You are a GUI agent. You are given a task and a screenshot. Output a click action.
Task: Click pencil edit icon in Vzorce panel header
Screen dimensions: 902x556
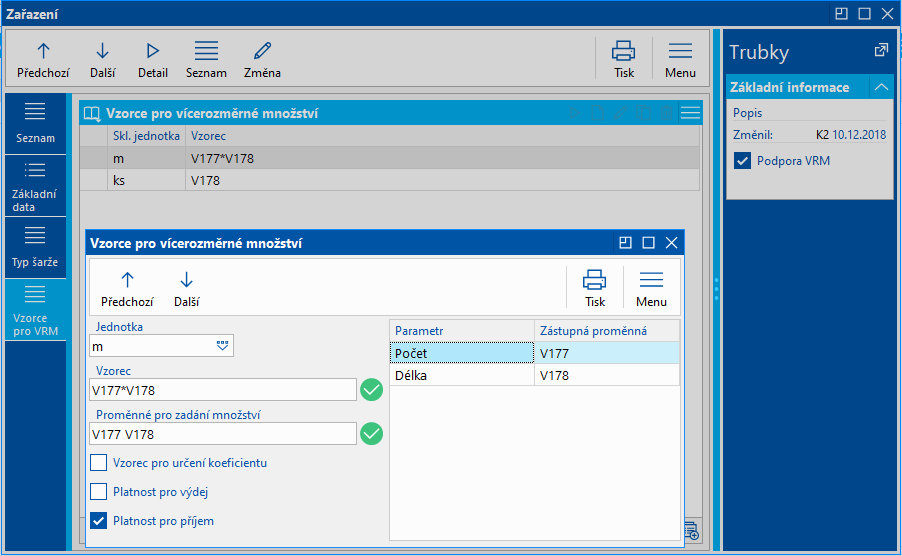pyautogui.click(x=620, y=113)
